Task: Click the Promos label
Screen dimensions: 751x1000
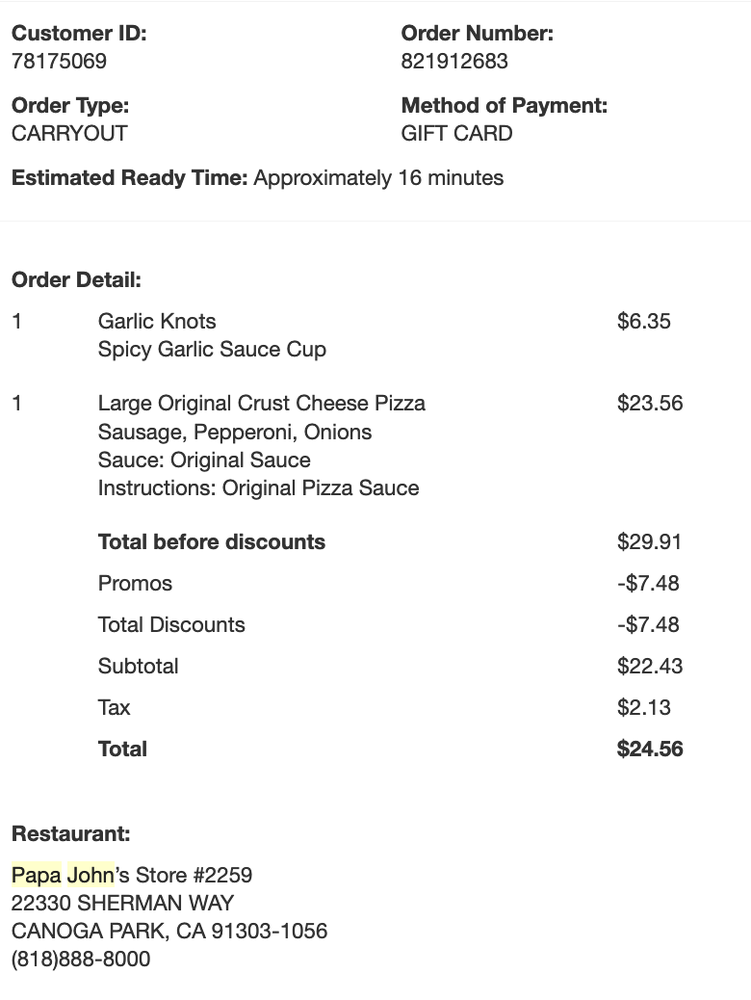Action: 135,583
